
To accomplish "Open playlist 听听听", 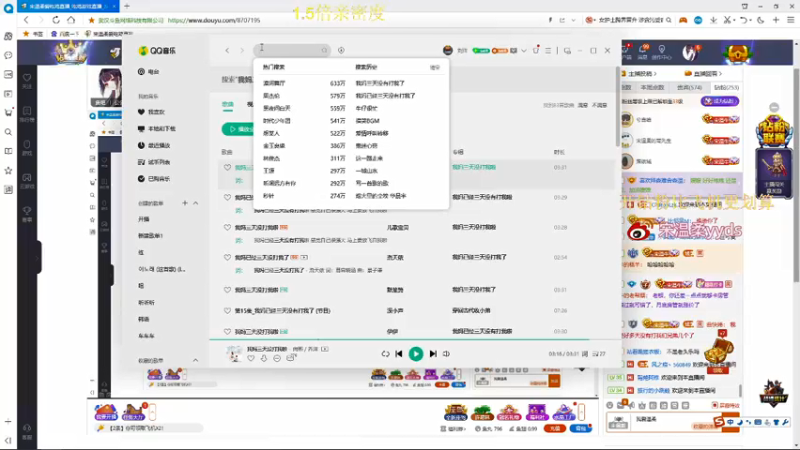I will coord(146,303).
